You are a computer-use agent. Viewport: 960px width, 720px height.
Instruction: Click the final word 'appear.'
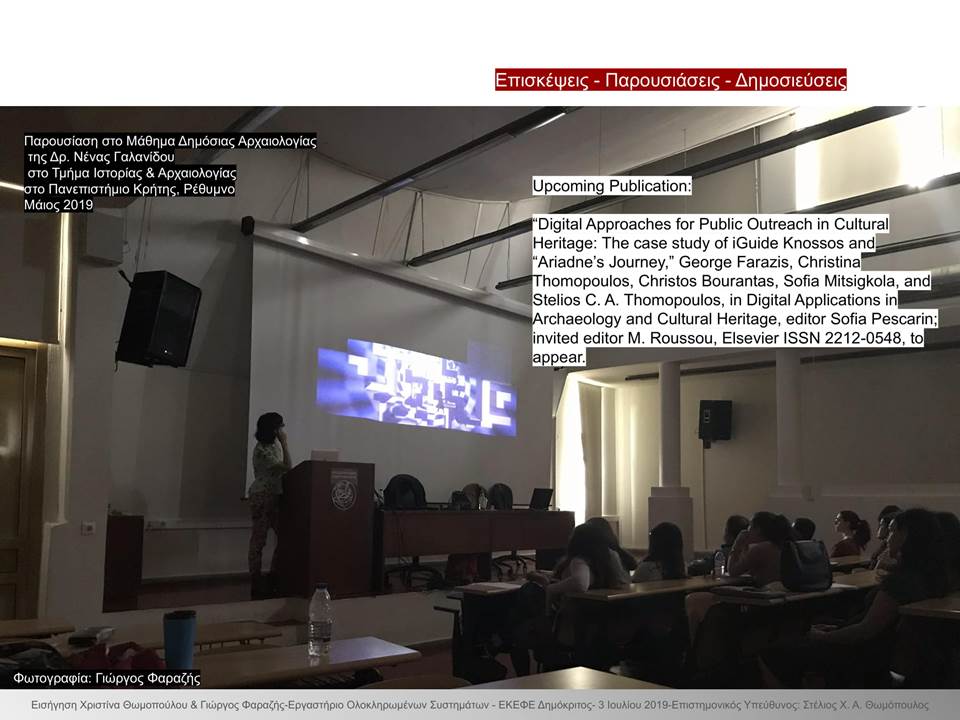559,357
